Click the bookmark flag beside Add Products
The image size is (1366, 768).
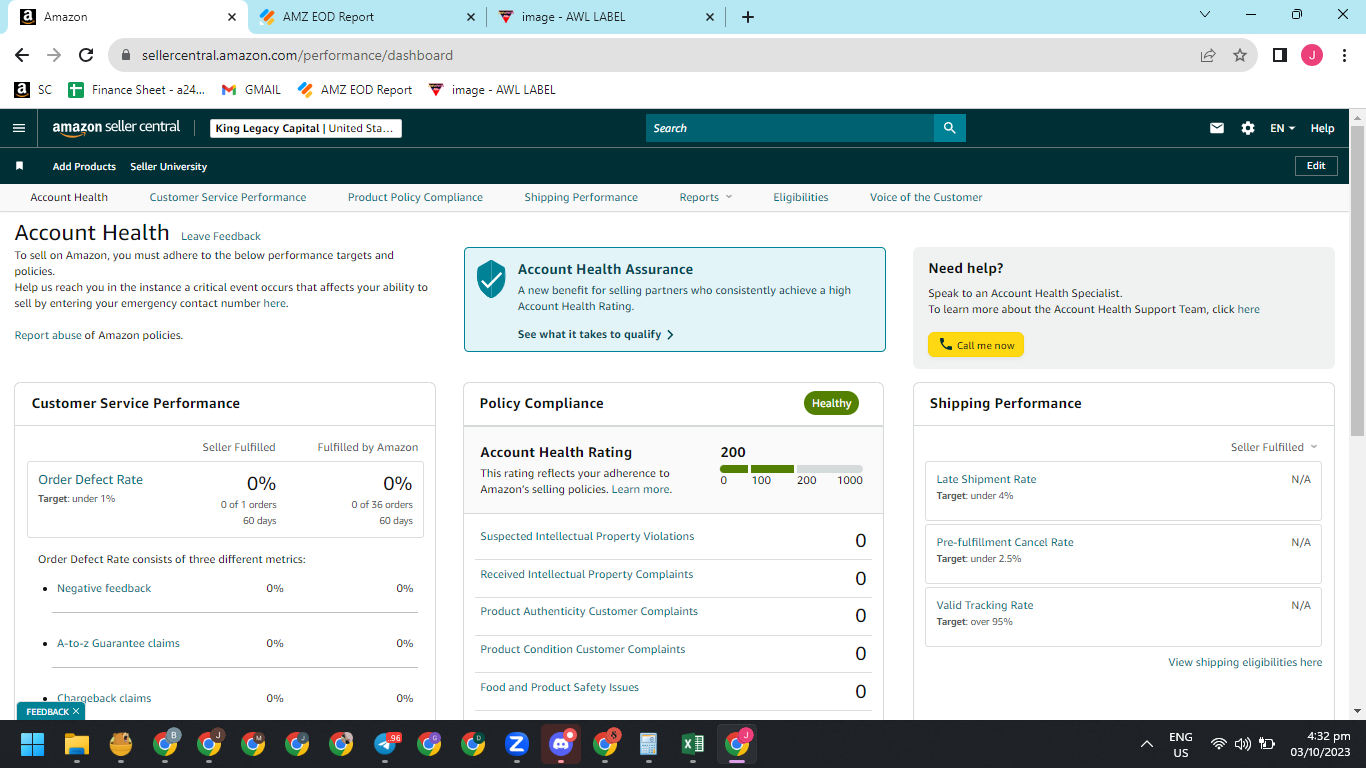pos(19,166)
